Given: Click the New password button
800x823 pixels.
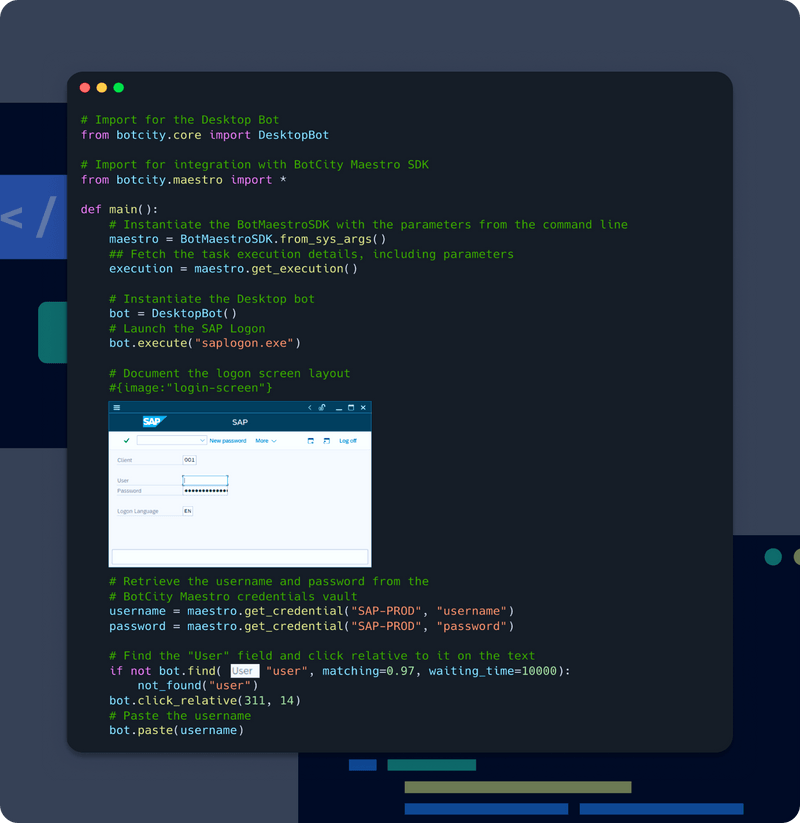Looking at the screenshot, I should 227,440.
